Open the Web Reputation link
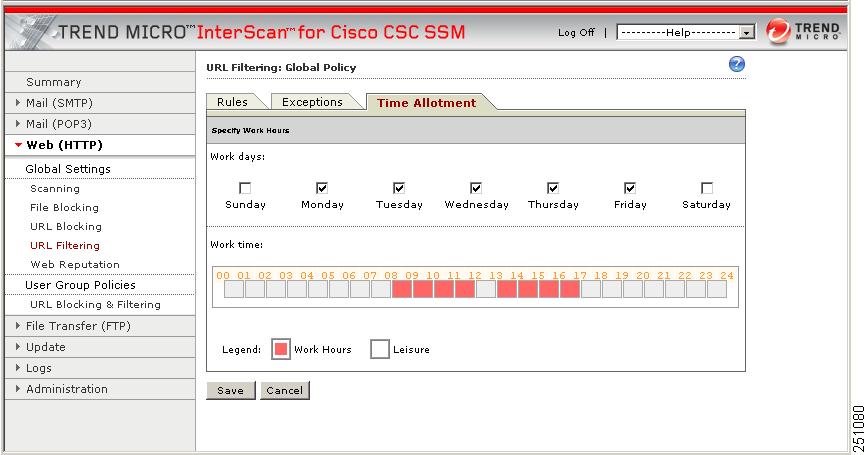 [75, 264]
